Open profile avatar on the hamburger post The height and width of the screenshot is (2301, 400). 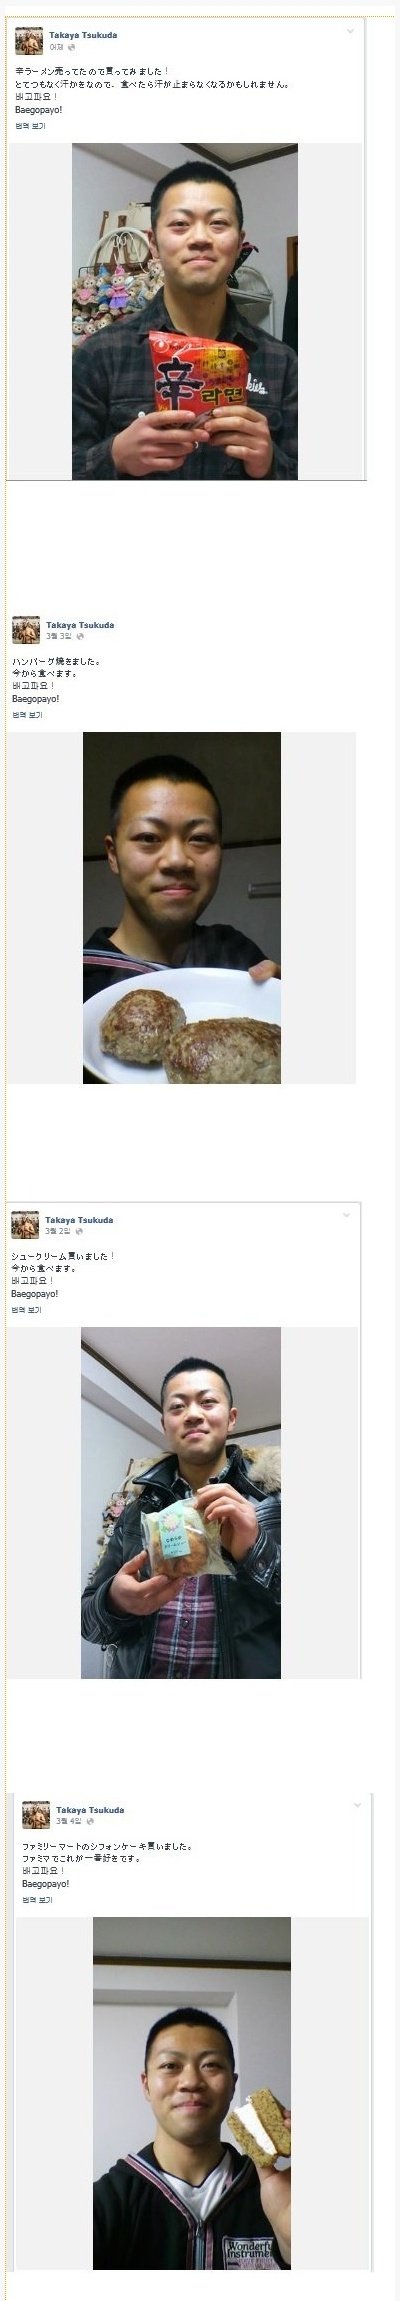tap(26, 630)
